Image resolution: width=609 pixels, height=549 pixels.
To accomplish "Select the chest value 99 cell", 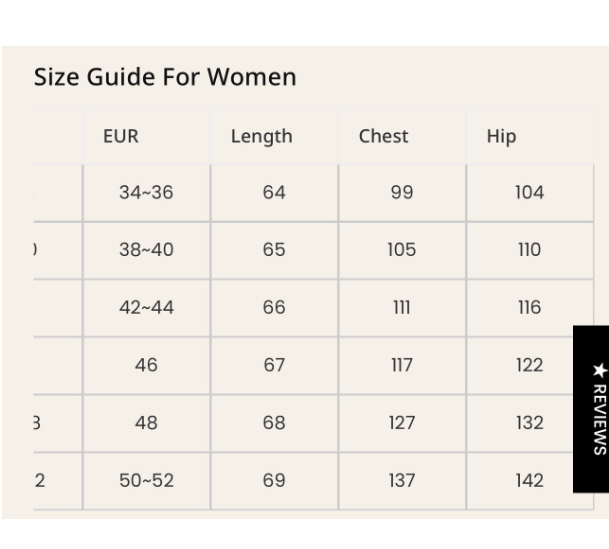I will [x=402, y=193].
